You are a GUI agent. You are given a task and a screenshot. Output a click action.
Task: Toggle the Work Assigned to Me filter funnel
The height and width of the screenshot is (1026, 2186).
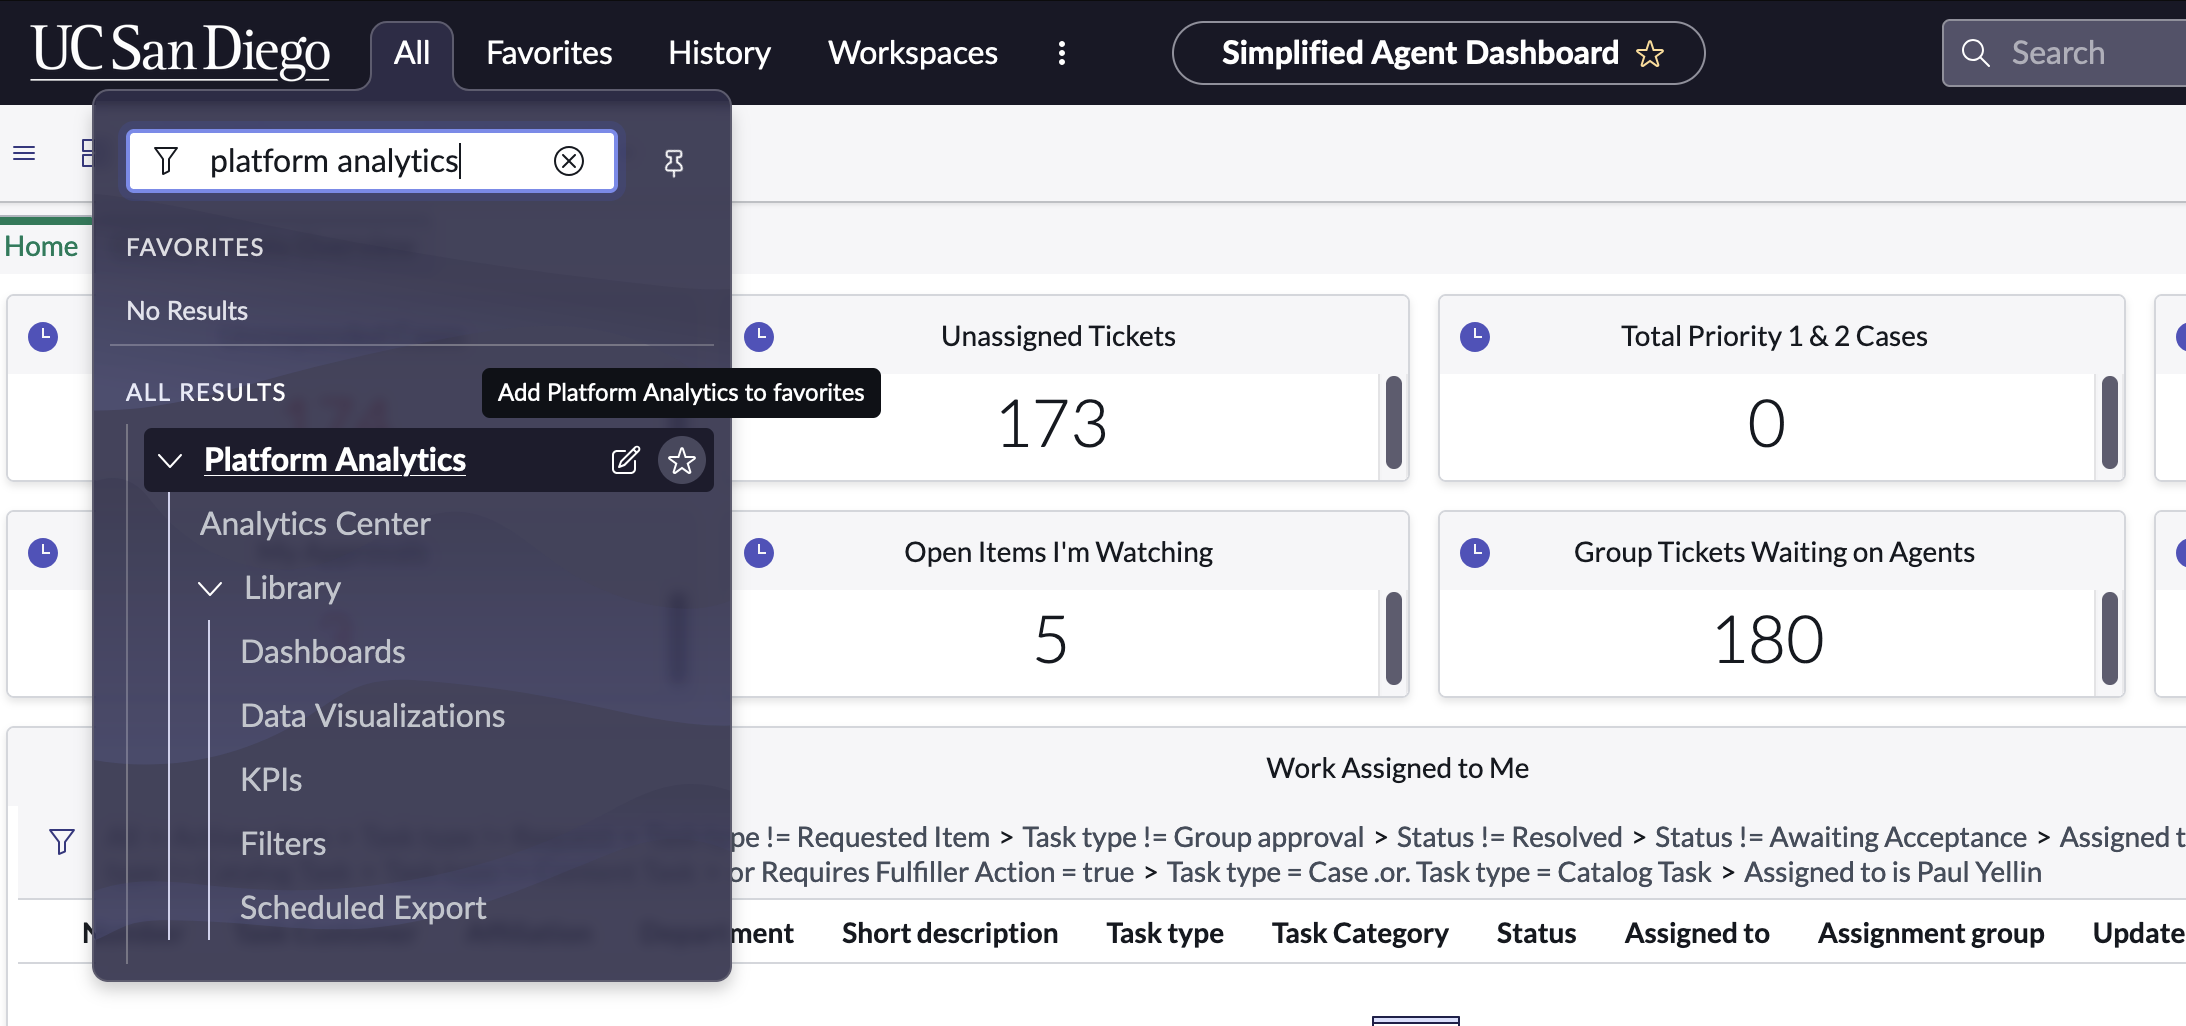tap(62, 842)
